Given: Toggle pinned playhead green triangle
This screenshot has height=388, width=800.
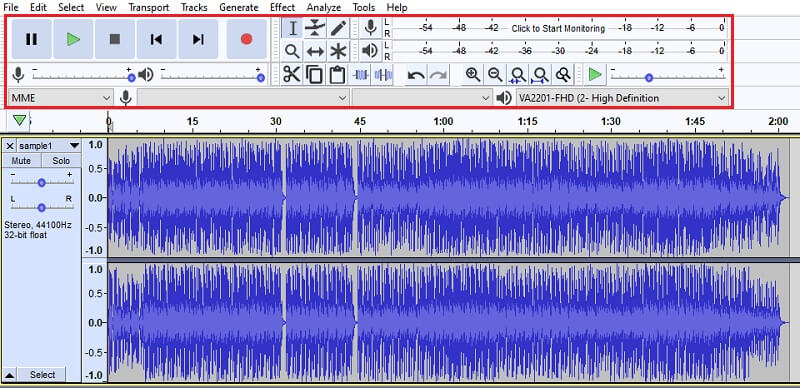Looking at the screenshot, I should click(19, 120).
